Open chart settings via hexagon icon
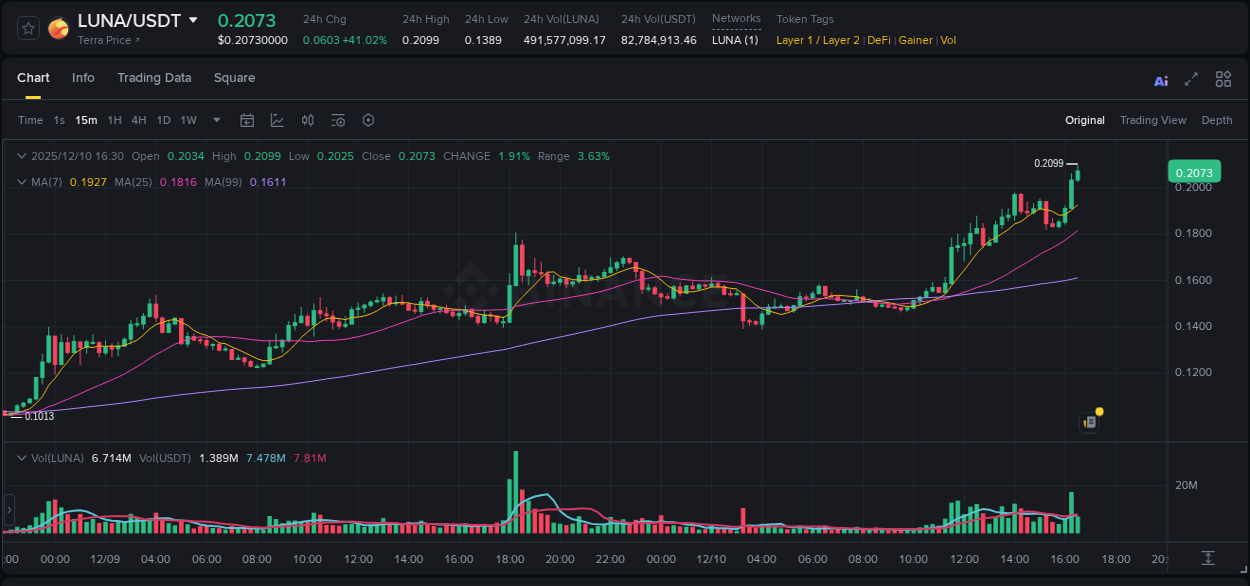Viewport: 1250px width, 586px height. [x=368, y=120]
